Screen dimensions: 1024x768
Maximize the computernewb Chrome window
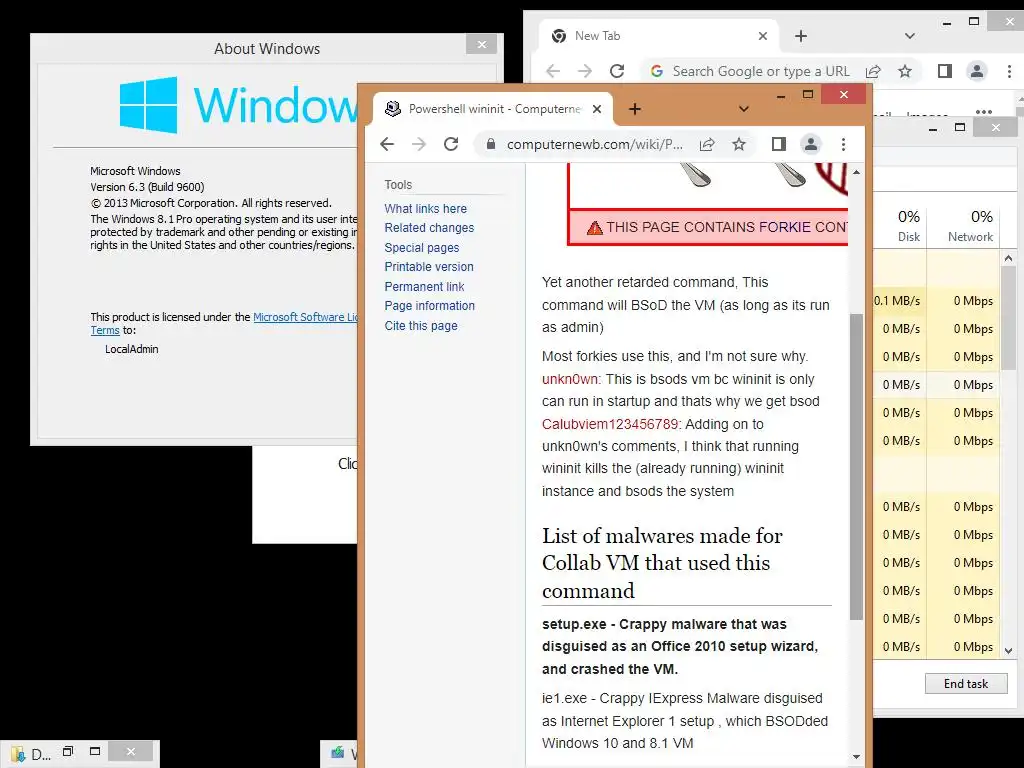(x=808, y=95)
